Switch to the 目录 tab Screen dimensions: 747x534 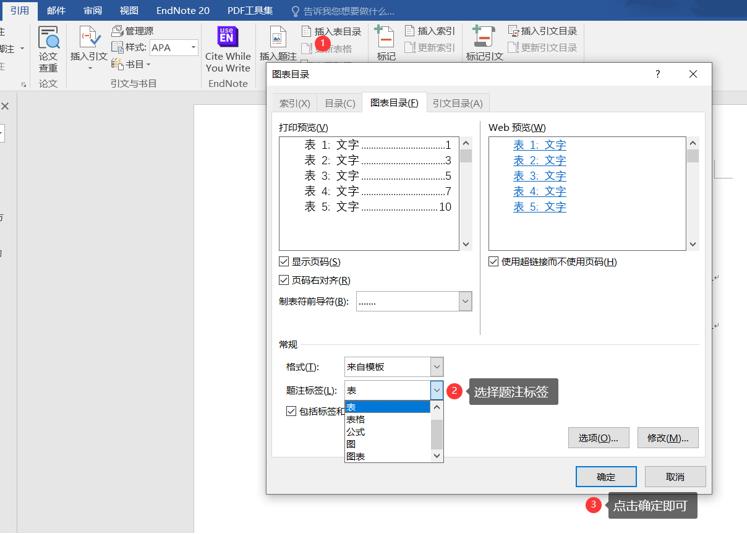[340, 103]
